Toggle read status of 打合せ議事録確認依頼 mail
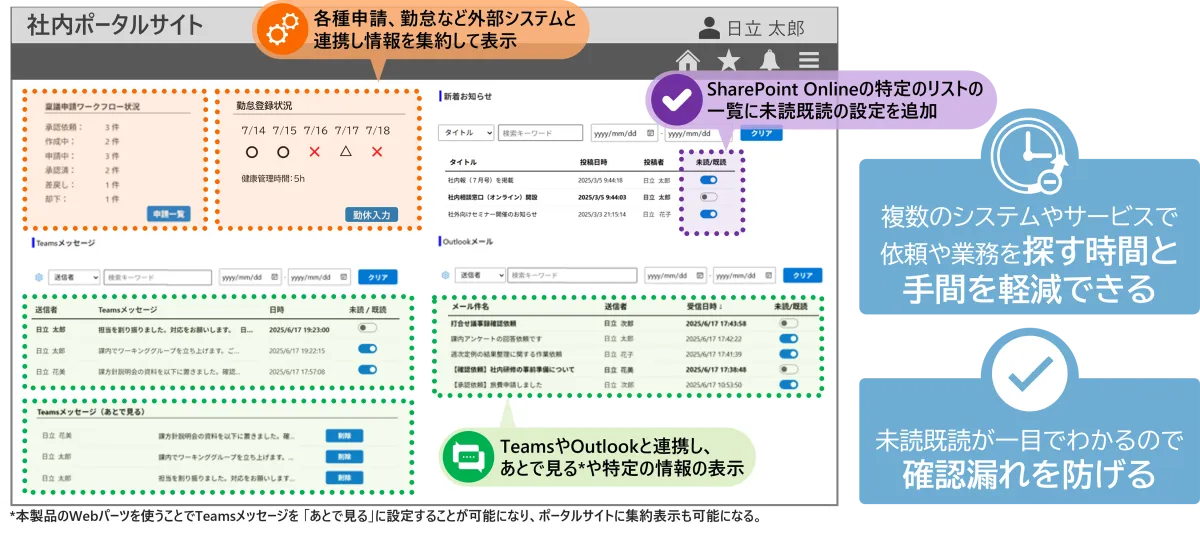The height and width of the screenshot is (536, 1200). pos(789,324)
